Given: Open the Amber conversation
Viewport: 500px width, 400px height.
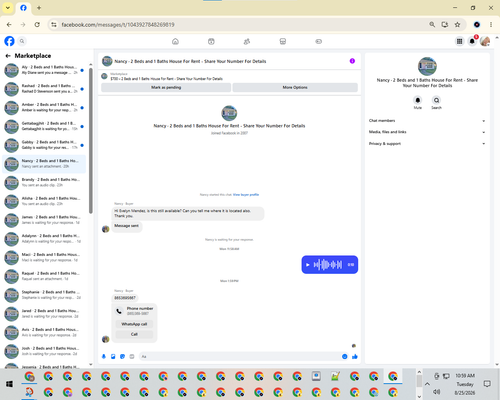Looking at the screenshot, I should point(44,107).
